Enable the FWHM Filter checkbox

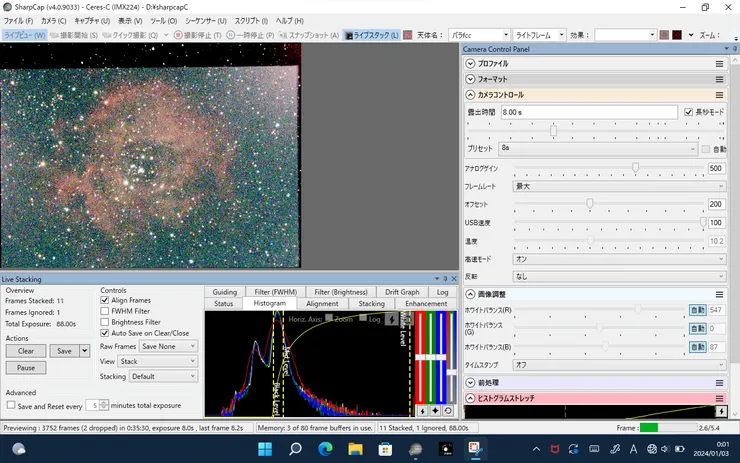[x=106, y=311]
